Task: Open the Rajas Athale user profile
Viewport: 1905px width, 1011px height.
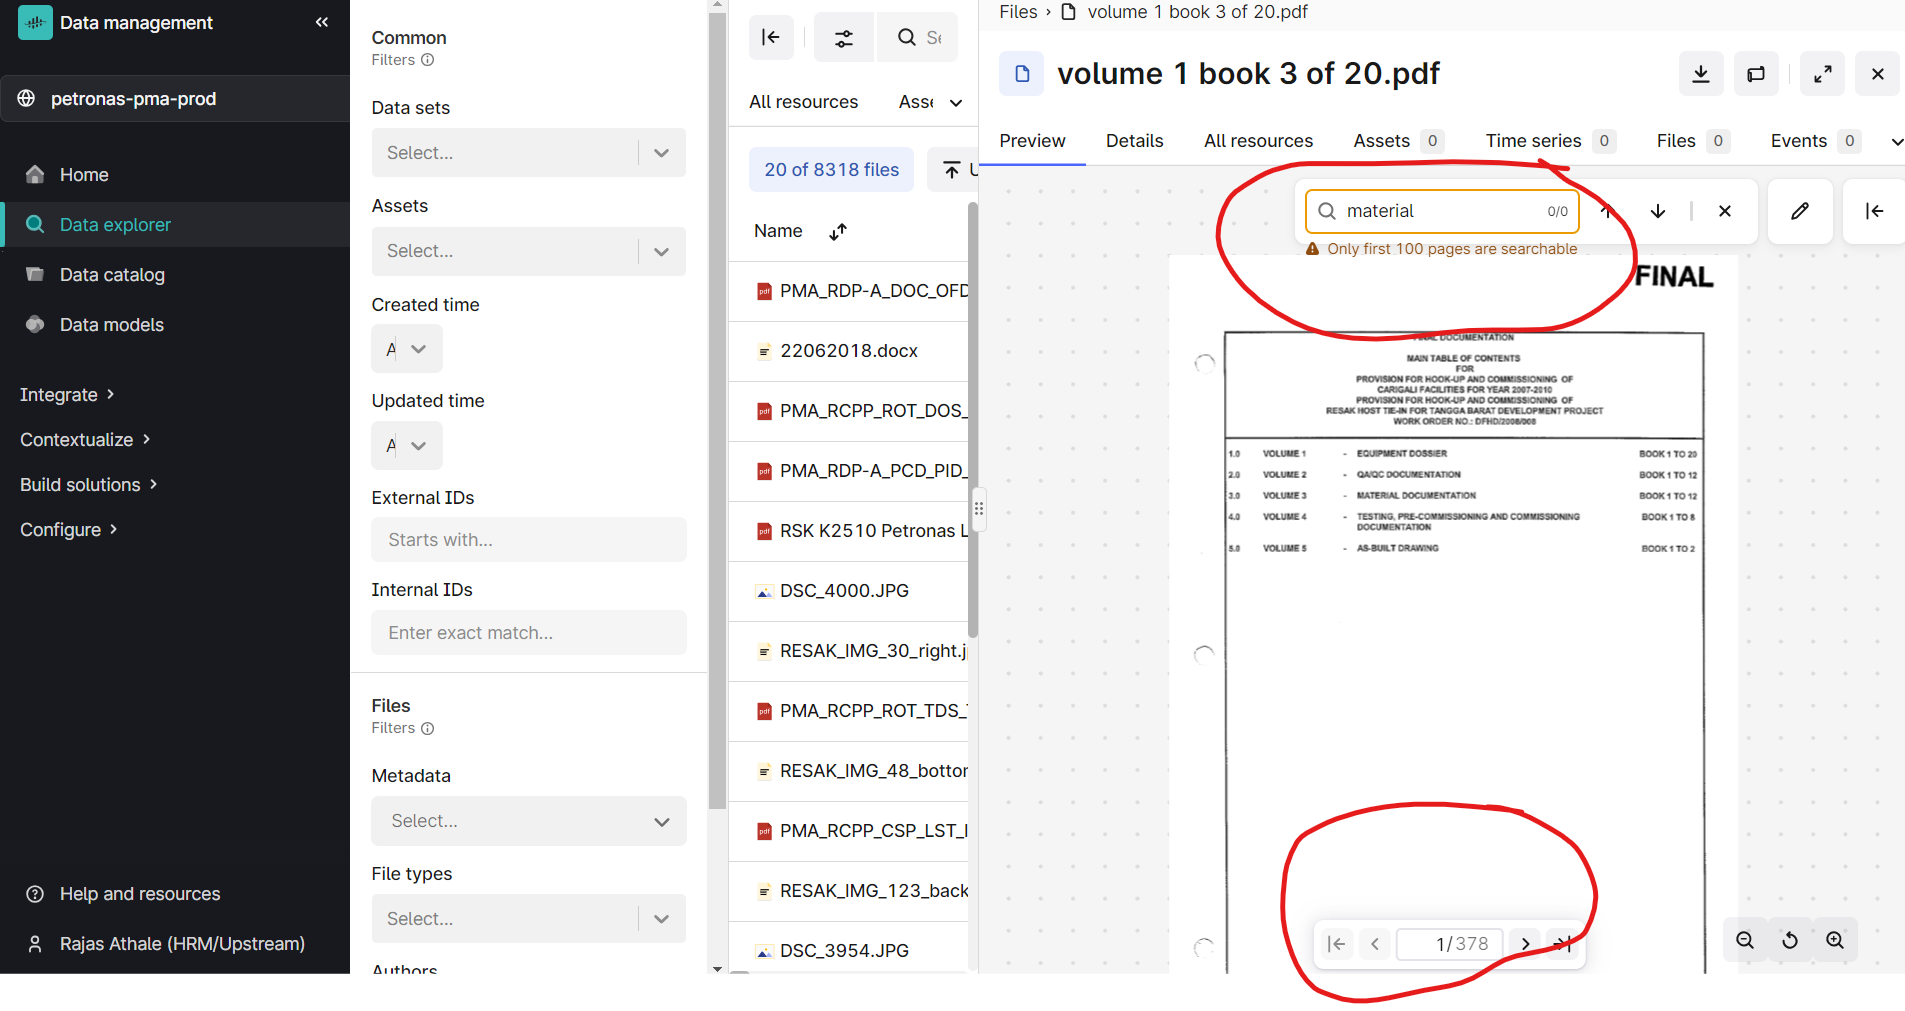Action: (165, 944)
